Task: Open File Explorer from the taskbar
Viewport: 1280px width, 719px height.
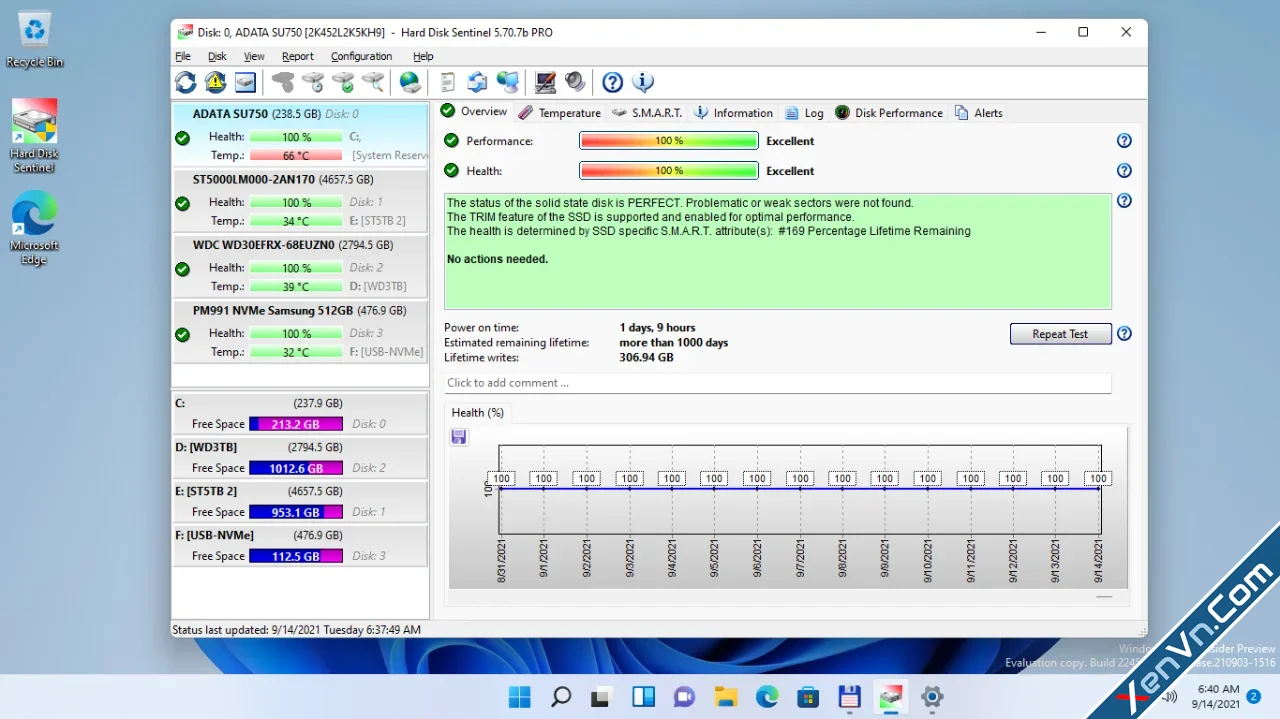Action: point(725,697)
